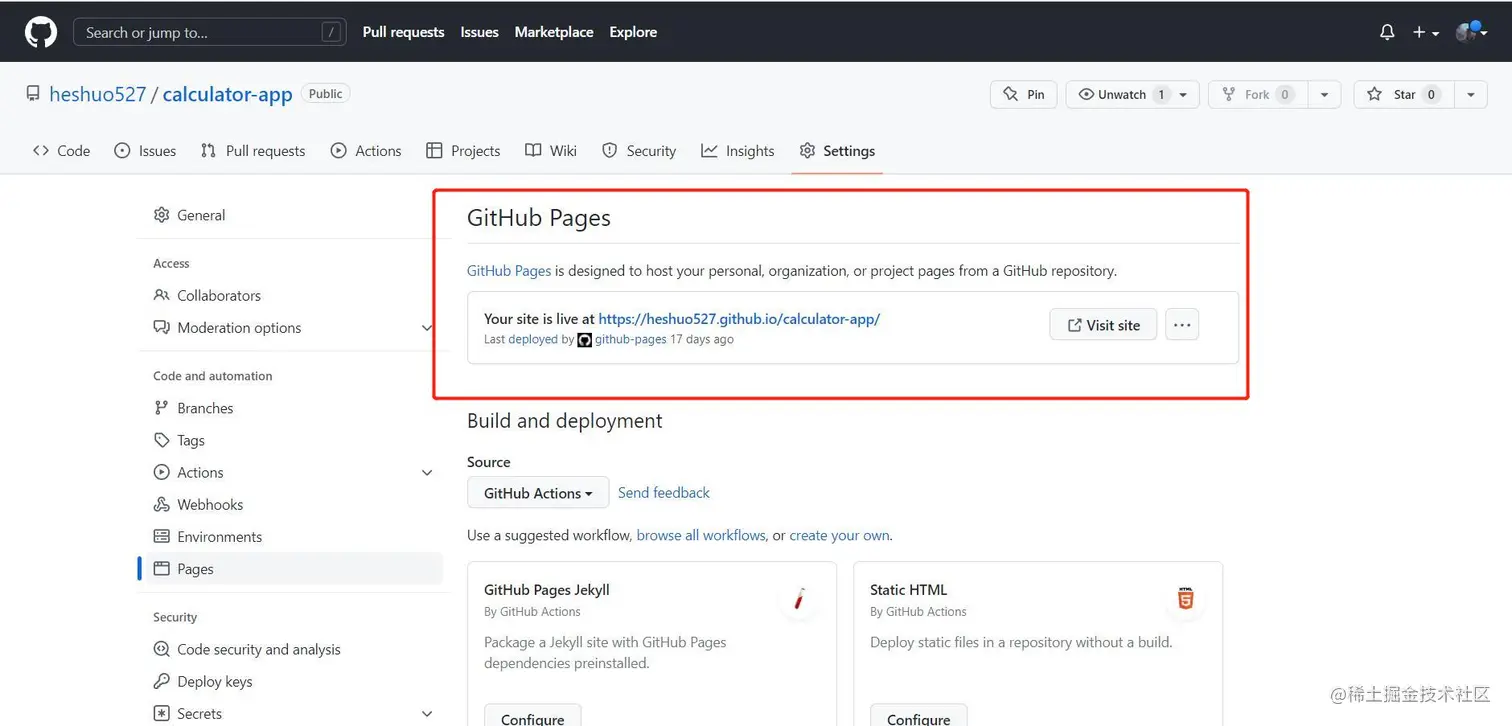Click the Visit site button
Image resolution: width=1512 pixels, height=726 pixels.
coord(1103,325)
